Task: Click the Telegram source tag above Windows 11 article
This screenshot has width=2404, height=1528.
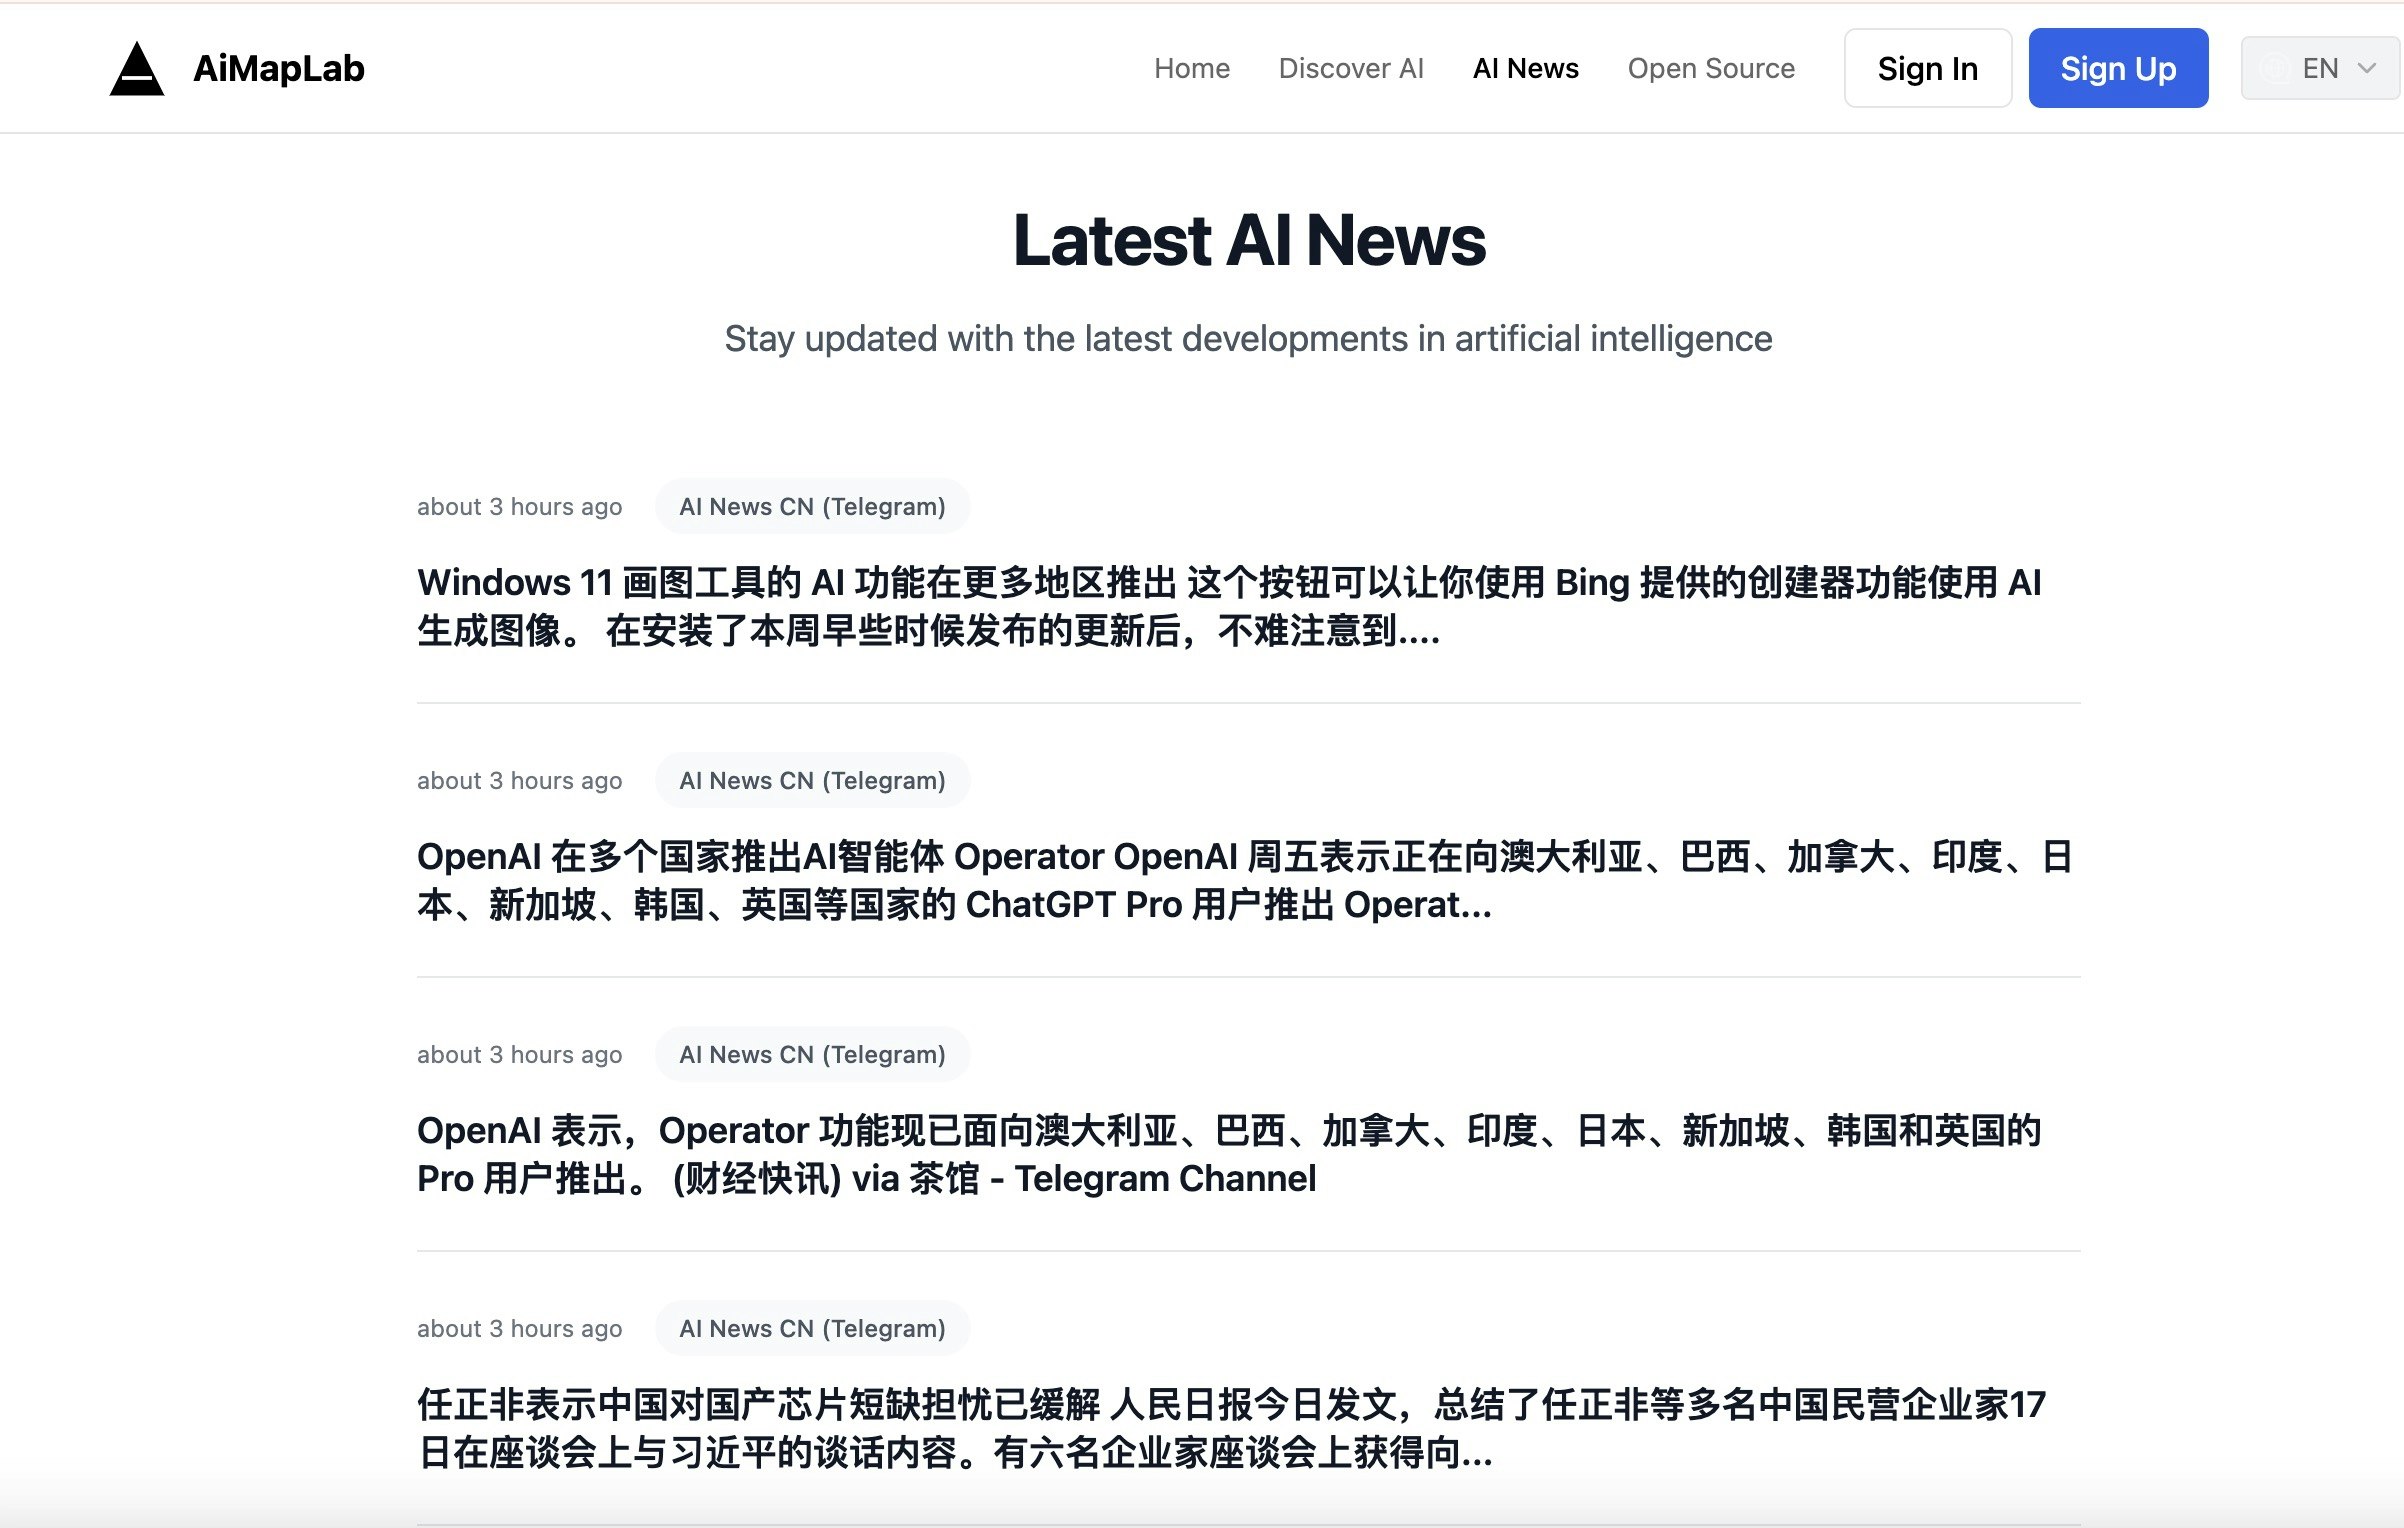Action: tap(812, 507)
